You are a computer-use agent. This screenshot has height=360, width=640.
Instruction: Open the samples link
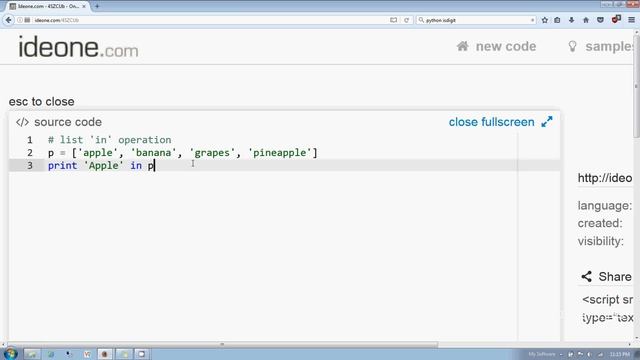[609, 46]
